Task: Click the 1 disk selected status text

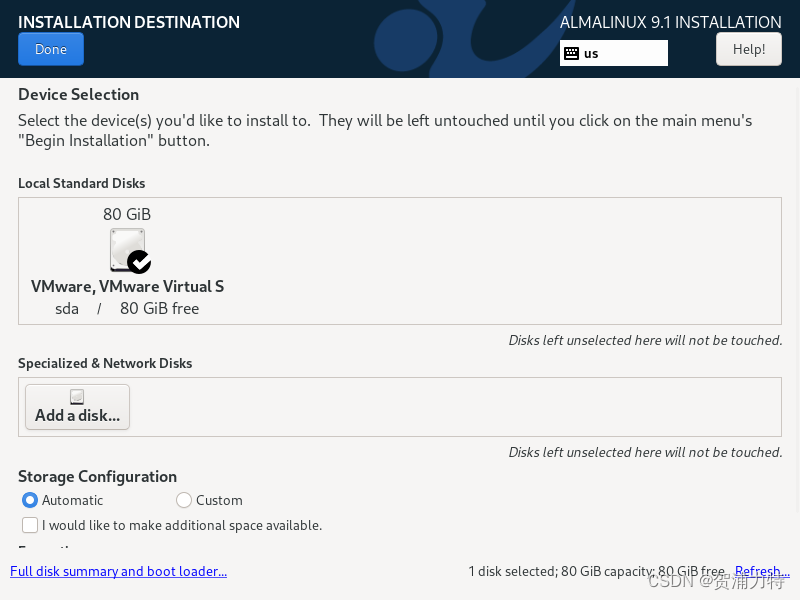Action: coord(597,571)
